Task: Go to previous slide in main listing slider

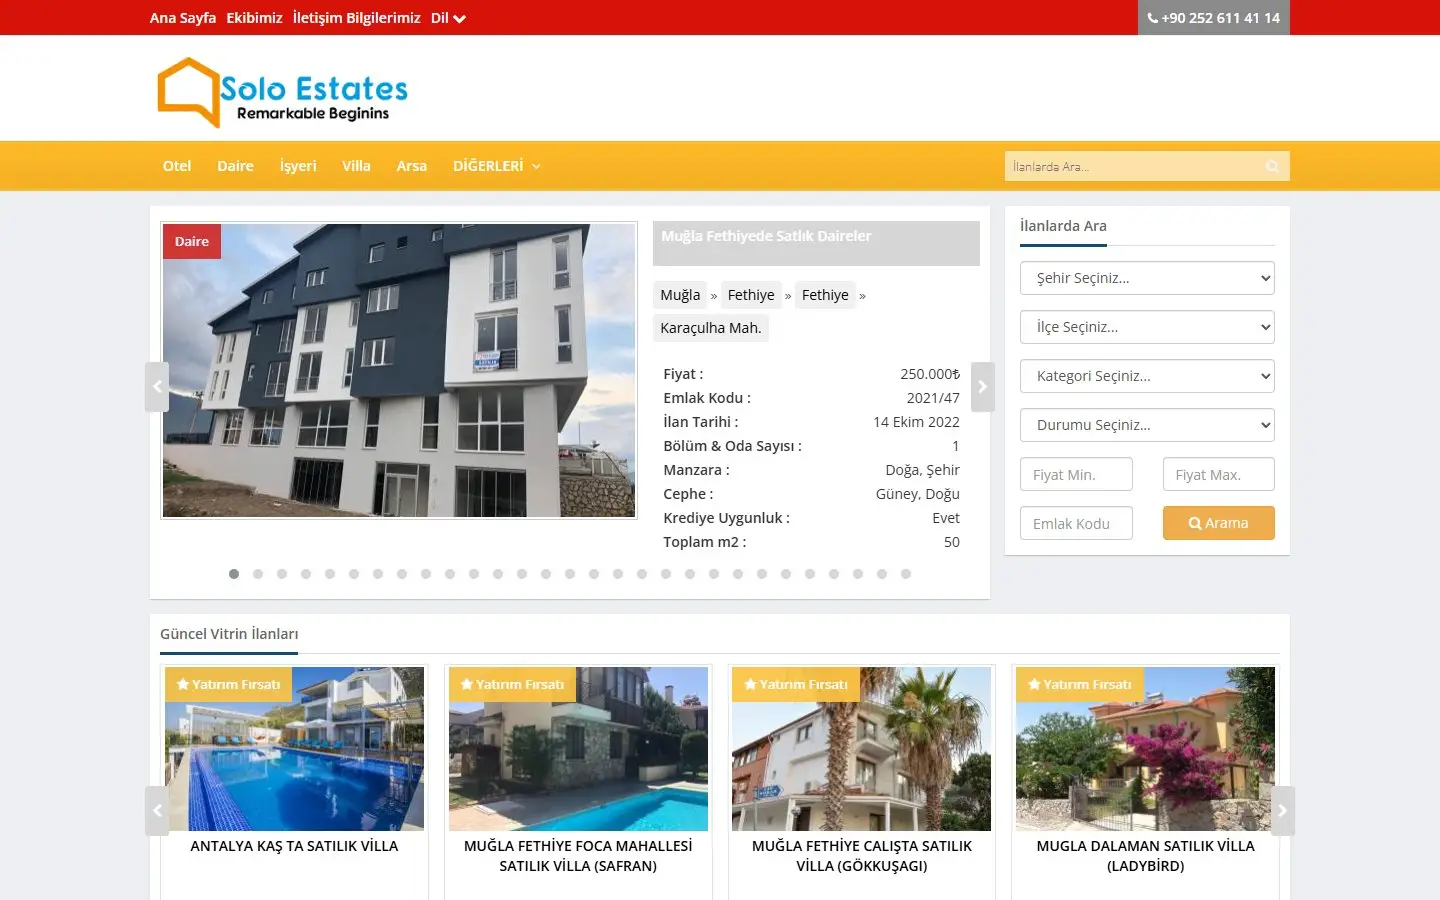Action: click(157, 387)
